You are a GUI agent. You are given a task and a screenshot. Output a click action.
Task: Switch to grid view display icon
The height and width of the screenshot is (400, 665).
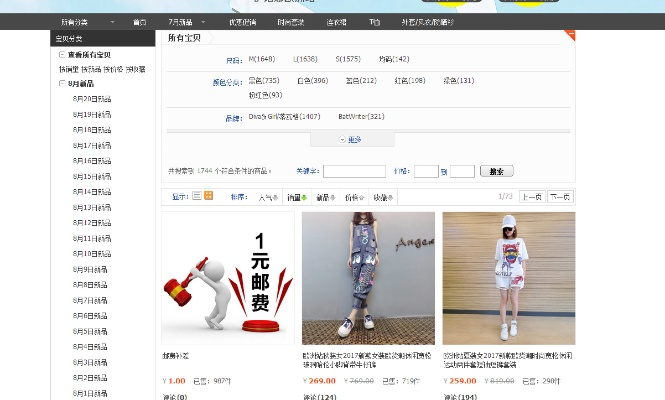(209, 196)
